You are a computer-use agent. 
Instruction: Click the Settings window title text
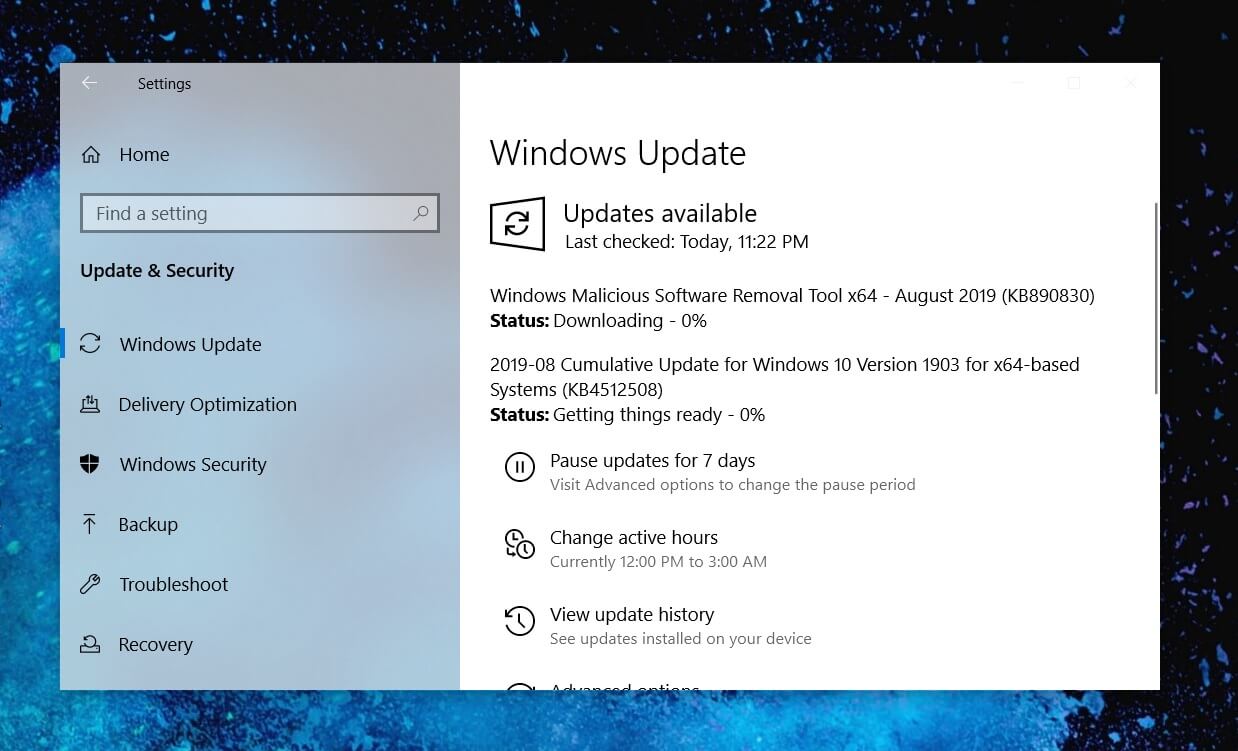click(x=164, y=84)
